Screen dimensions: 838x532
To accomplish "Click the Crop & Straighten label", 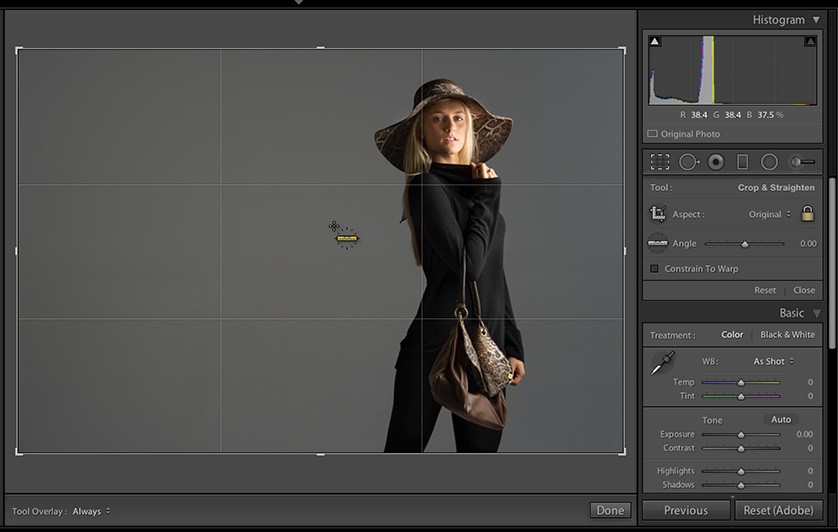I will pyautogui.click(x=776, y=188).
